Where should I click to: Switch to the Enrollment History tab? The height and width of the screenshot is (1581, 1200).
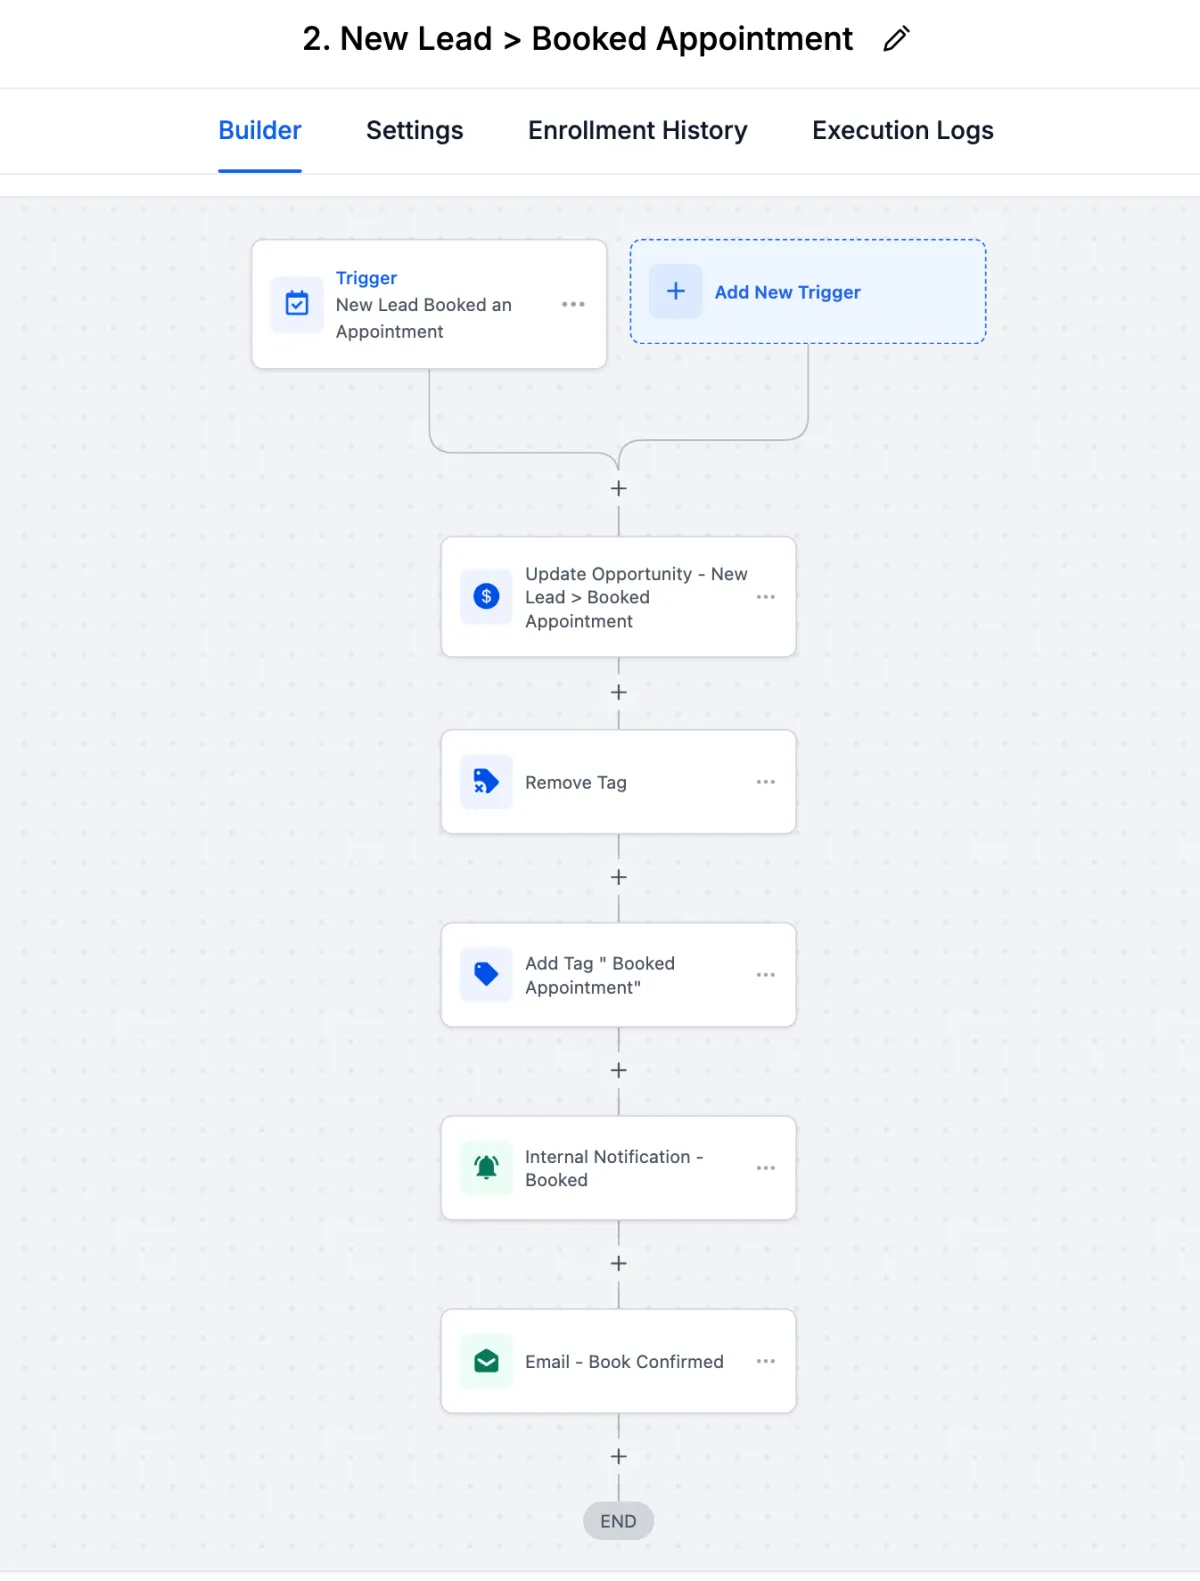(x=637, y=131)
